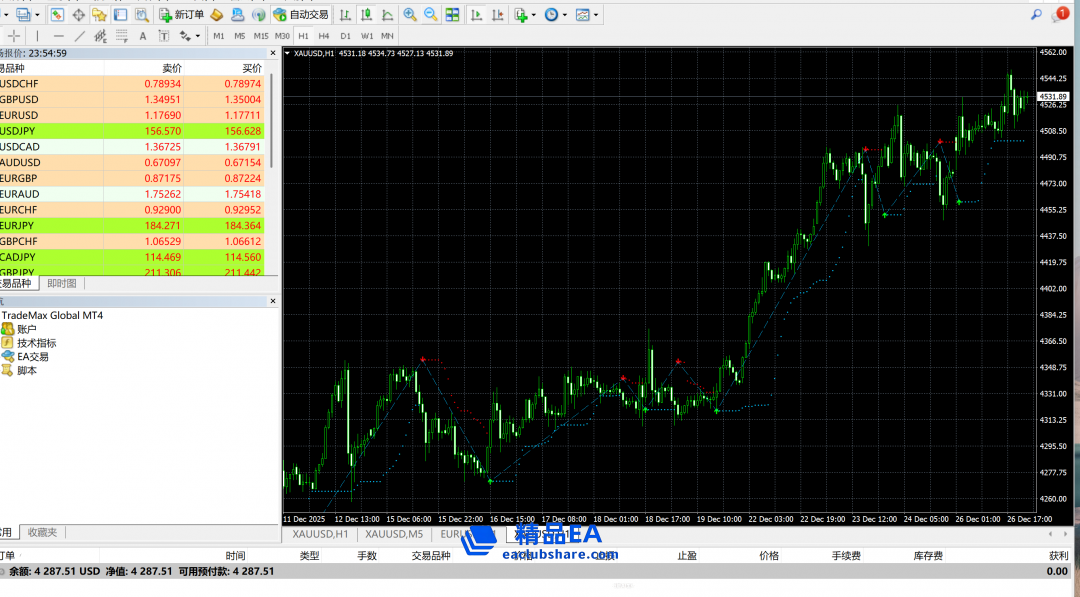Open the indicators list dropdown arrow

pos(534,15)
